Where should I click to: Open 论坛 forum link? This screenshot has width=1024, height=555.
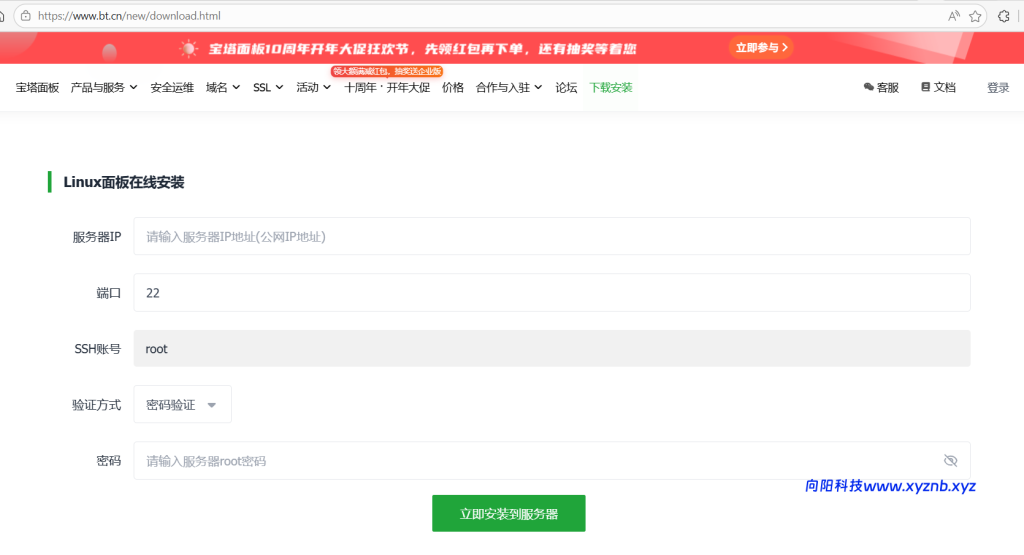pyautogui.click(x=566, y=87)
